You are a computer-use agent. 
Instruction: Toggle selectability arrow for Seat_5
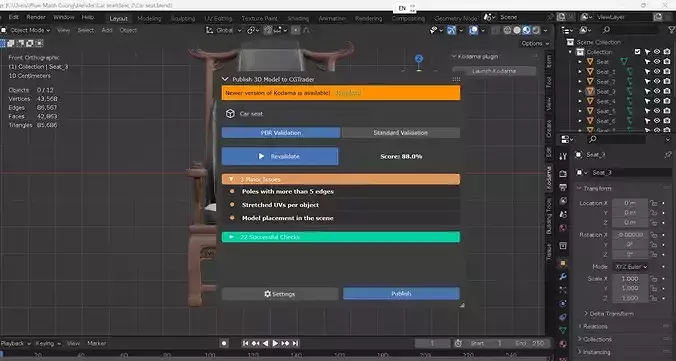point(648,111)
